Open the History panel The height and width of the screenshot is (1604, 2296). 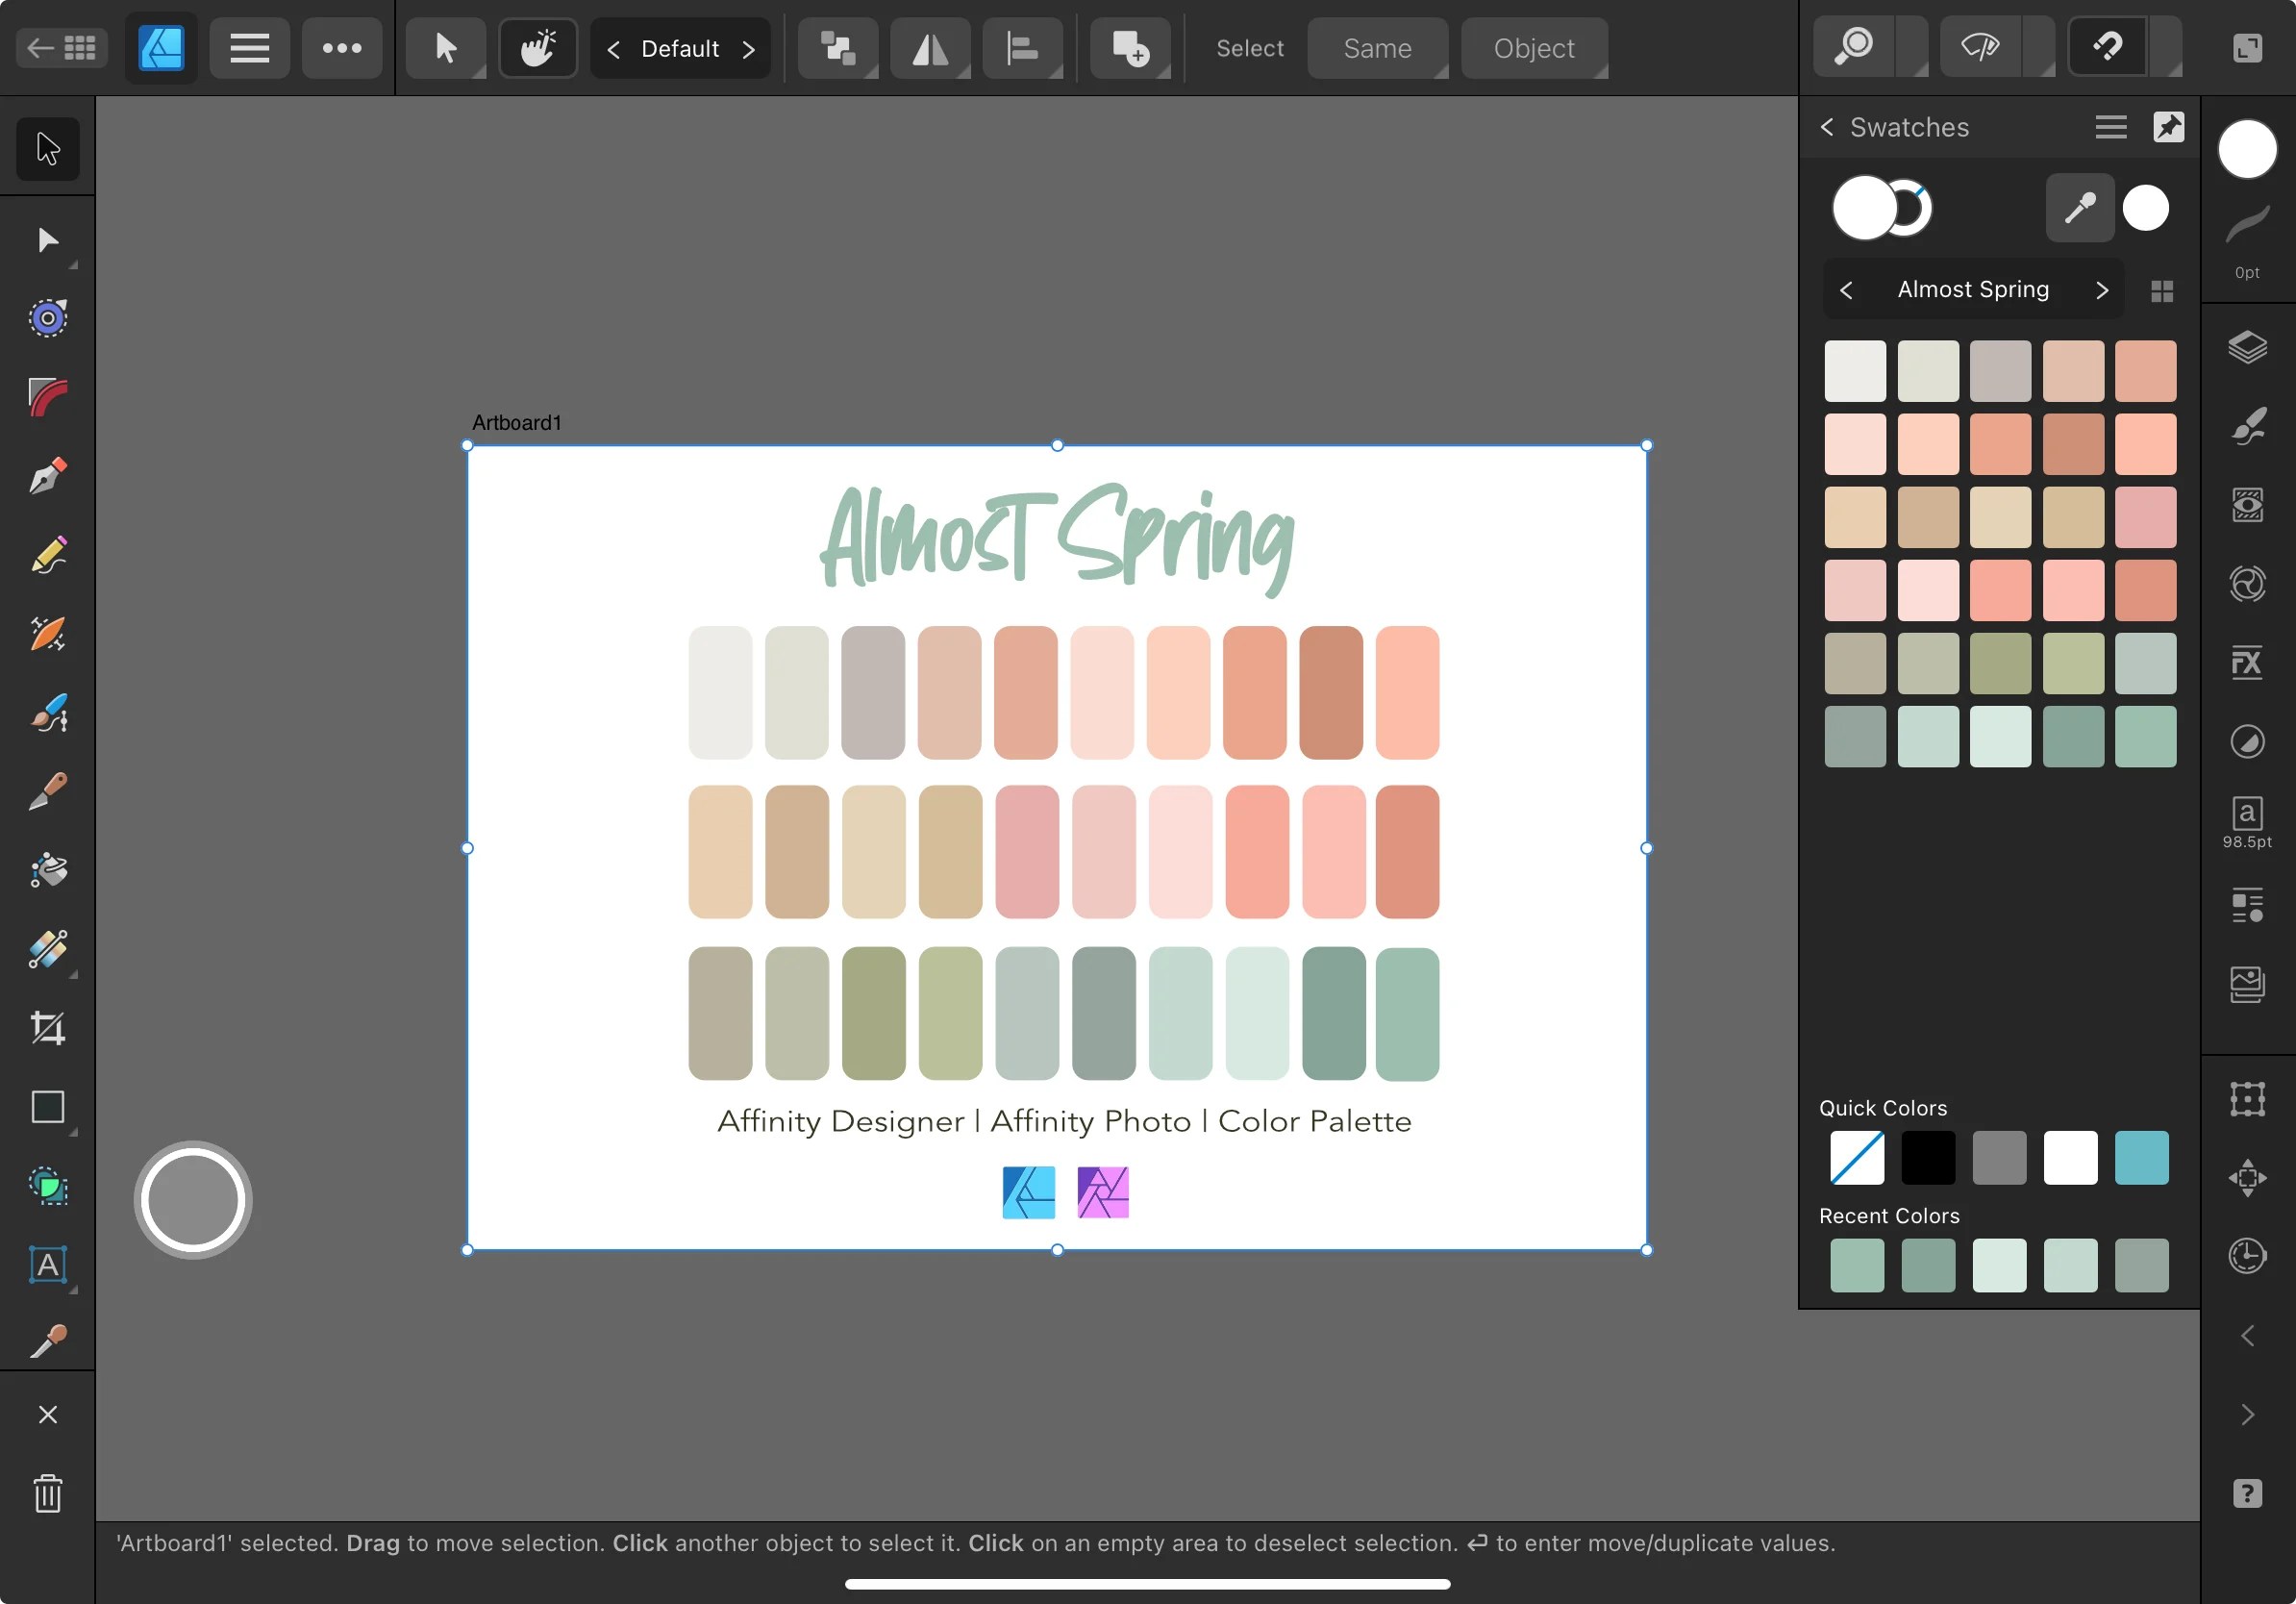(x=2248, y=1257)
